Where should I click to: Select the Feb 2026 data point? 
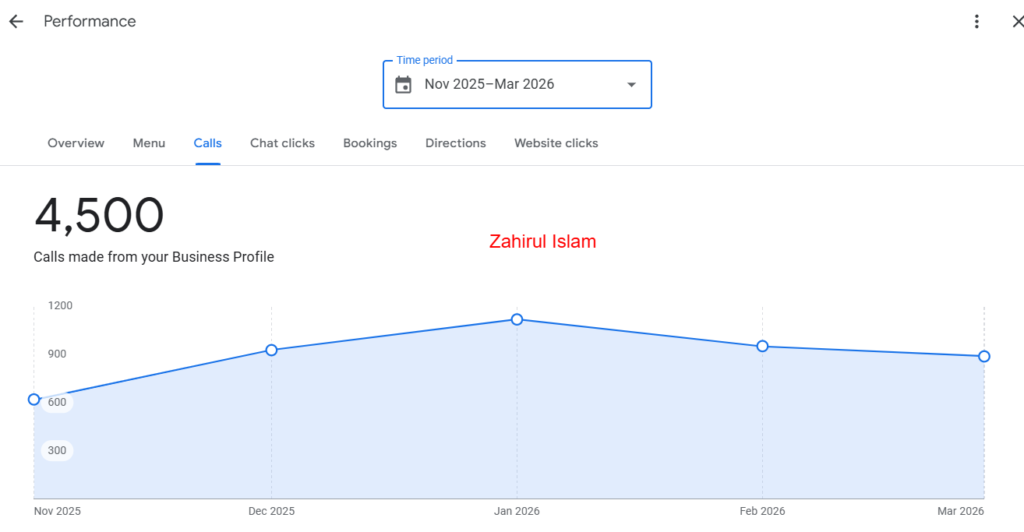[x=762, y=346]
